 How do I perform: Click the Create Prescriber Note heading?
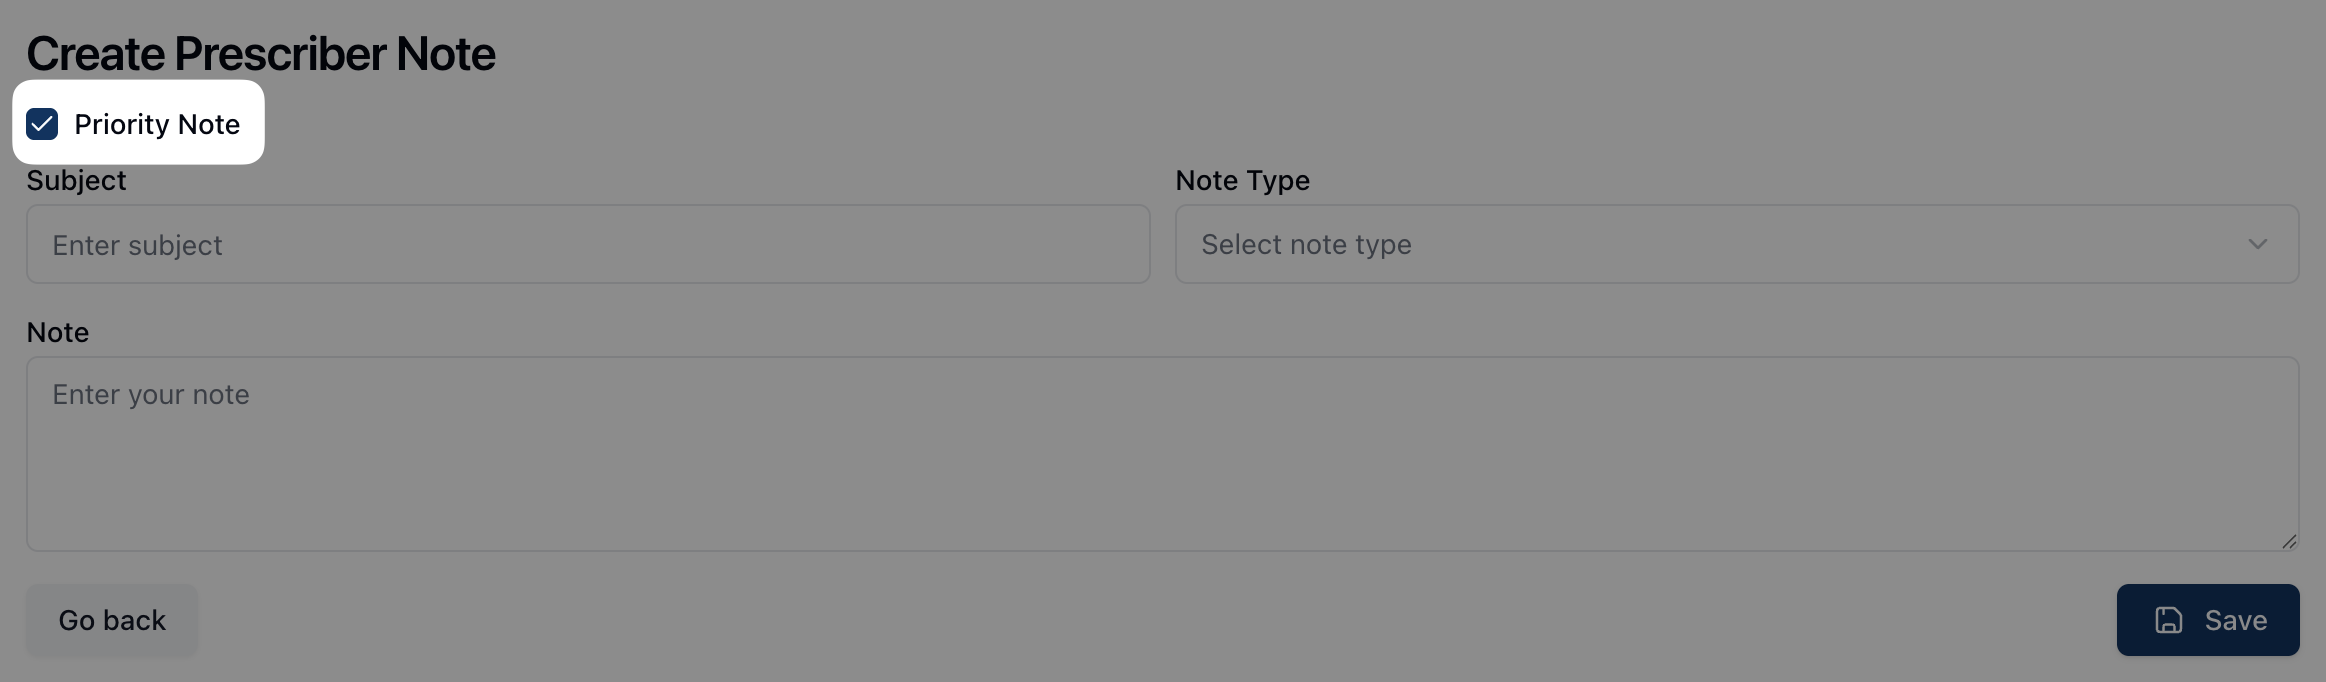[x=261, y=54]
